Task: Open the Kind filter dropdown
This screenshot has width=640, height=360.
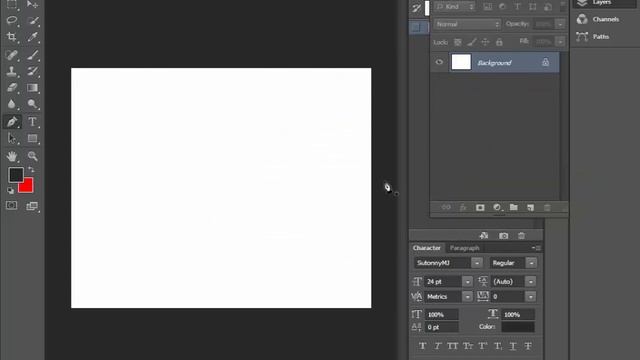Action: (x=455, y=7)
